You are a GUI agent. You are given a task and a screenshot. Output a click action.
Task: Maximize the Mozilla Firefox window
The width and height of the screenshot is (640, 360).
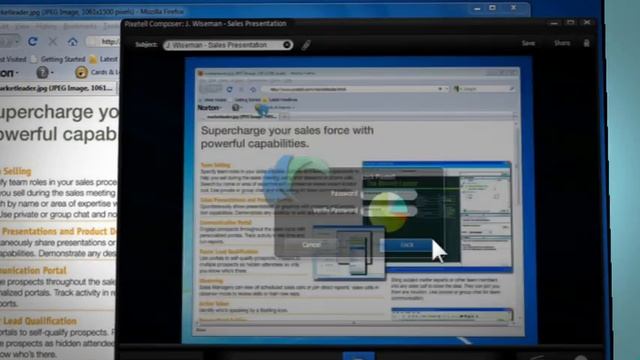493,8
